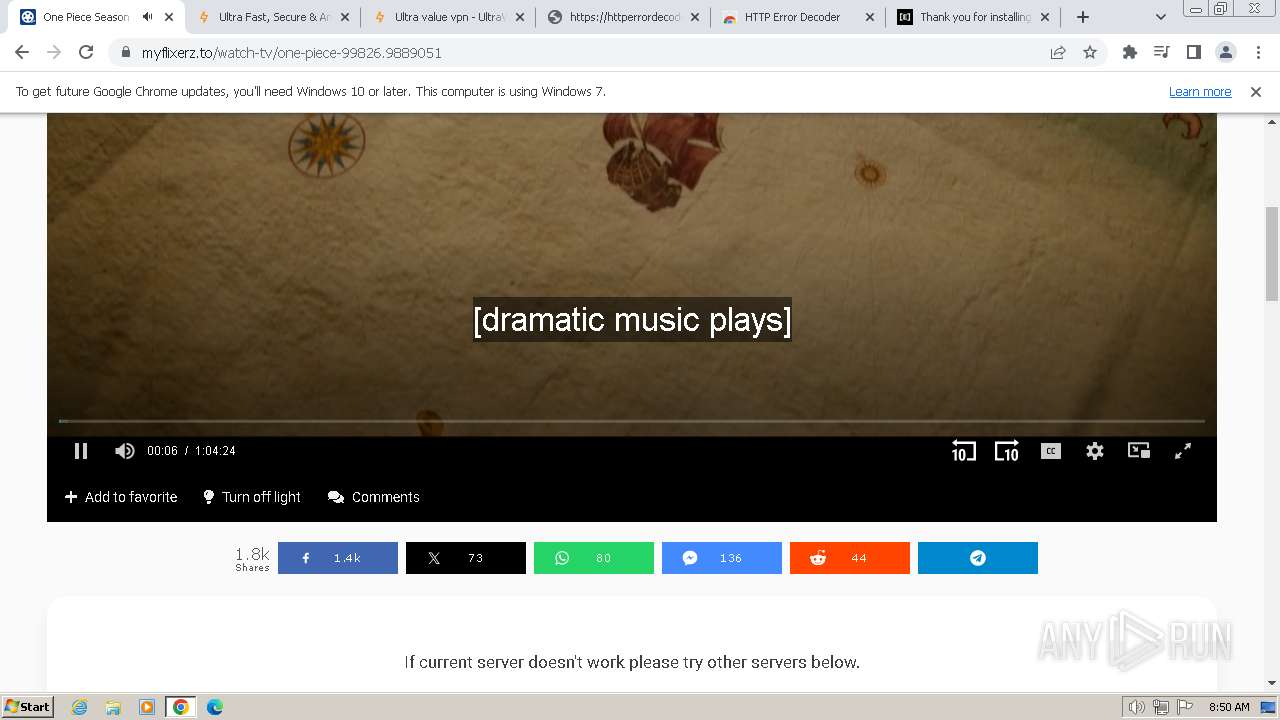
Task: Mute the video player volume
Action: coord(124,451)
